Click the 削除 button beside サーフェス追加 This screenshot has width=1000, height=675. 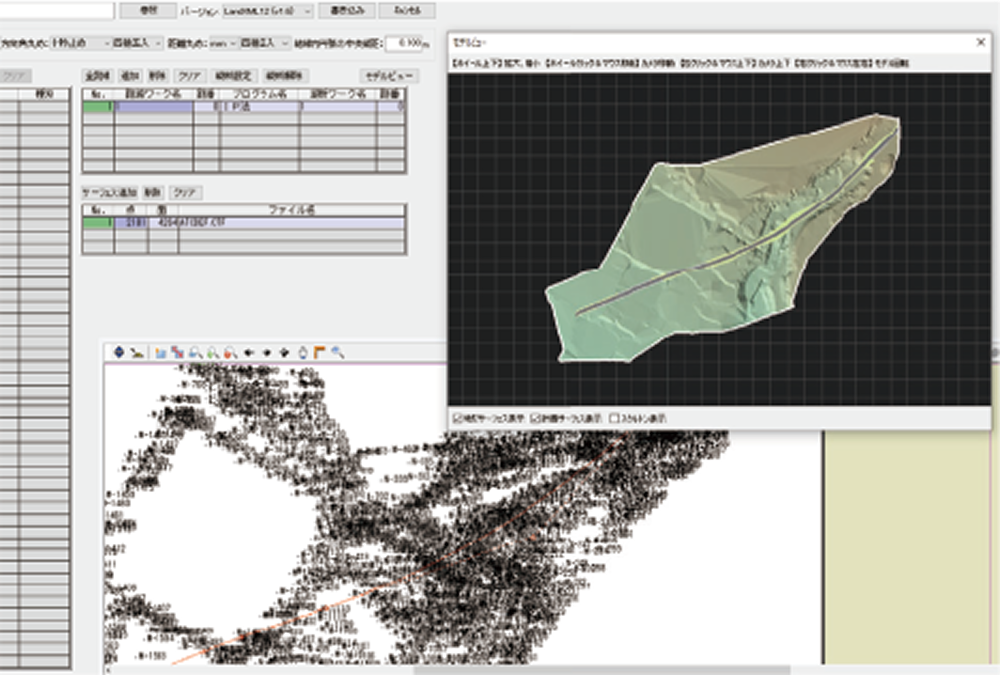152,192
